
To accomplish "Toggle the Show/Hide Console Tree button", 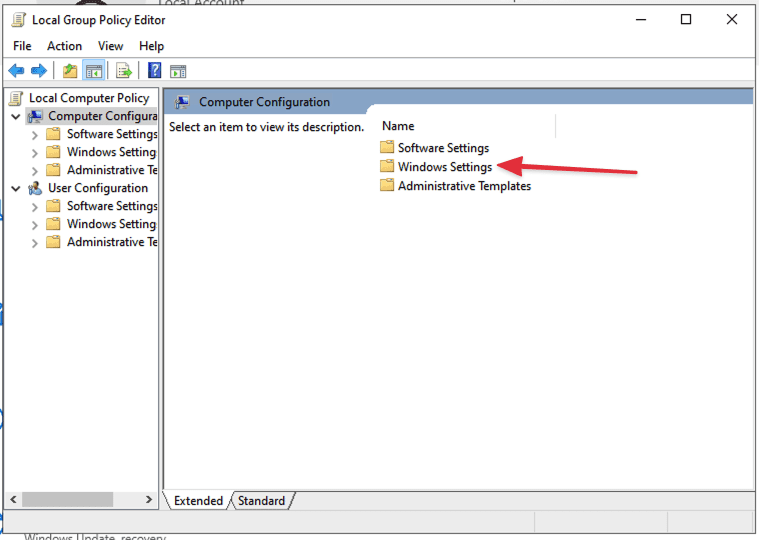I will pyautogui.click(x=94, y=70).
